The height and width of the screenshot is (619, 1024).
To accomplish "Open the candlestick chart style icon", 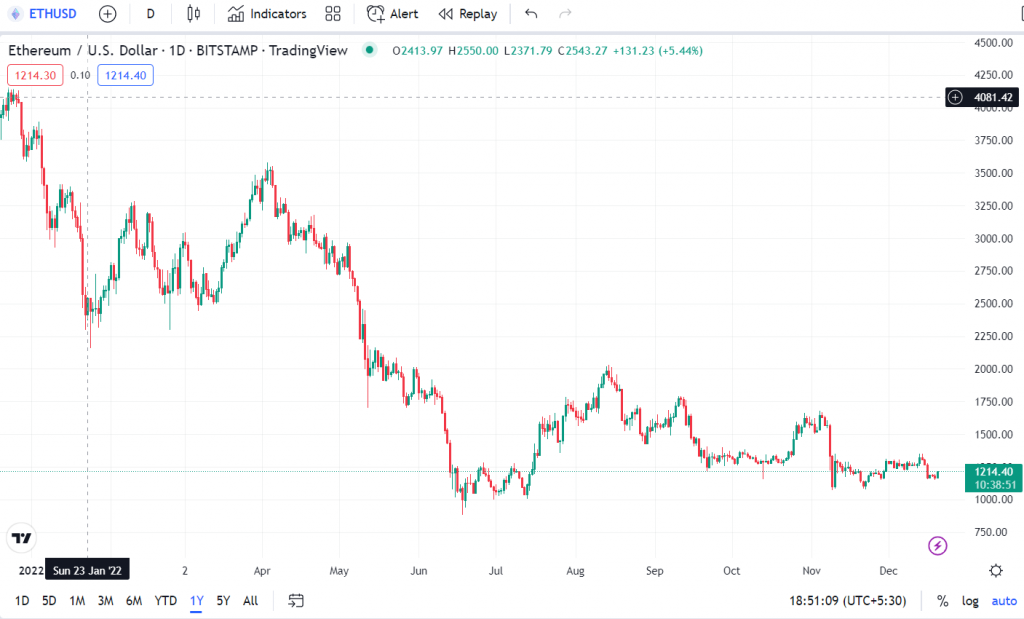I will pos(193,14).
